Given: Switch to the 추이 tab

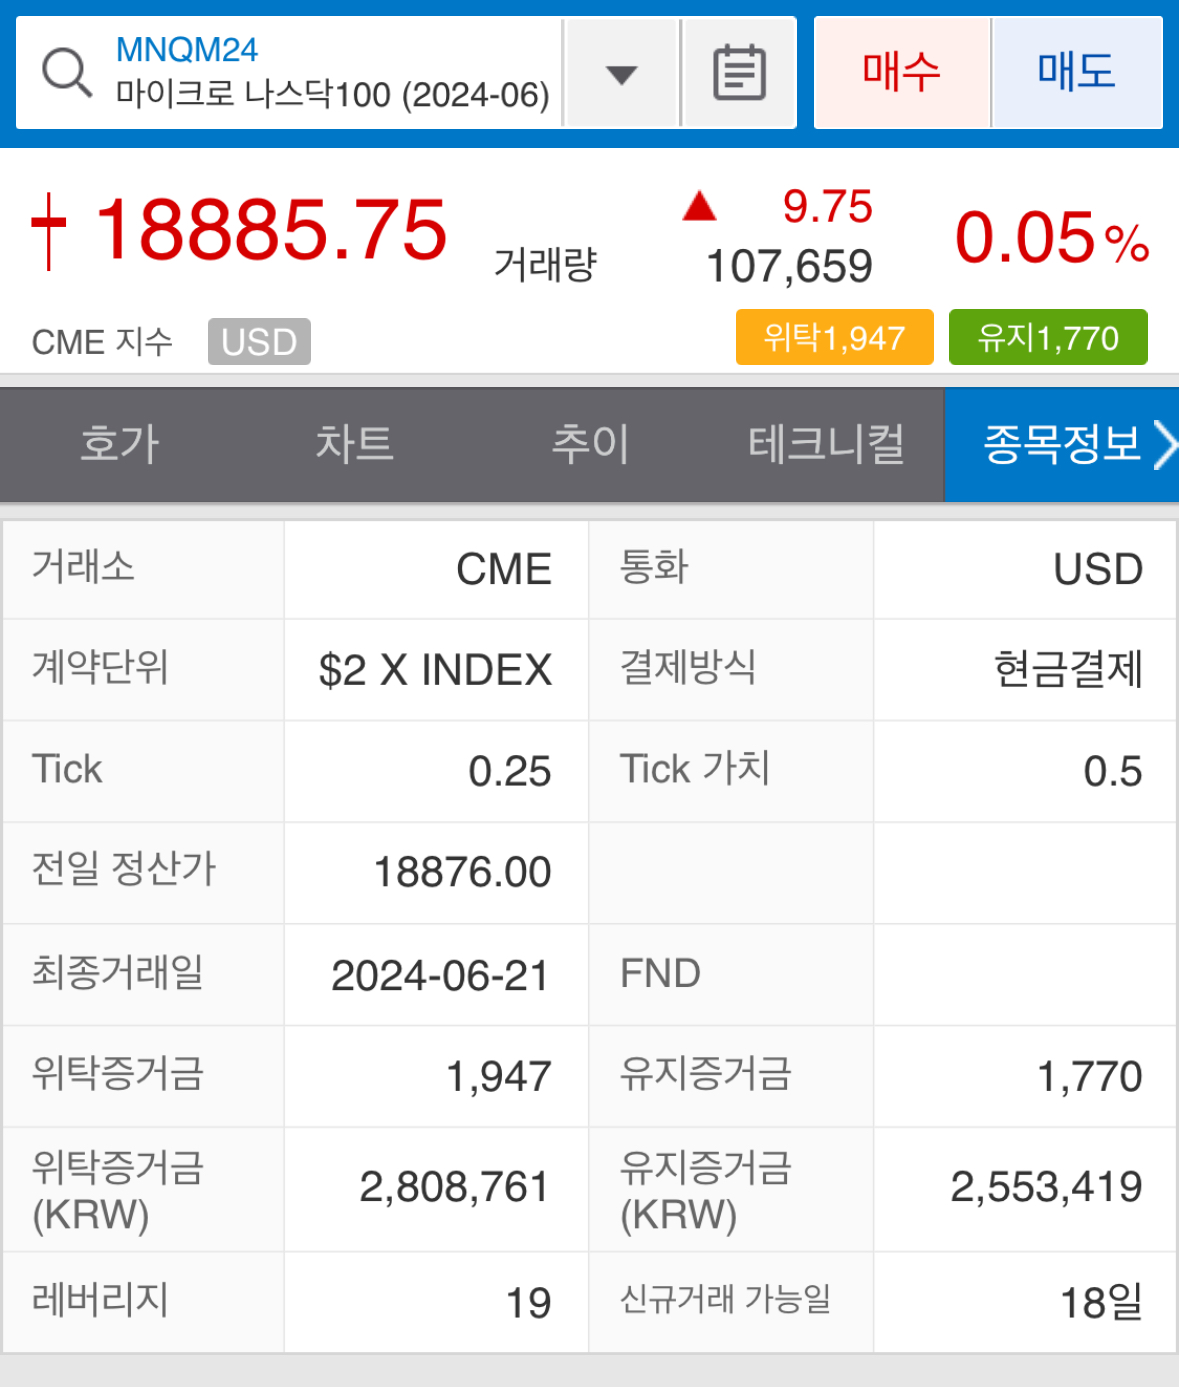Looking at the screenshot, I should [x=590, y=444].
